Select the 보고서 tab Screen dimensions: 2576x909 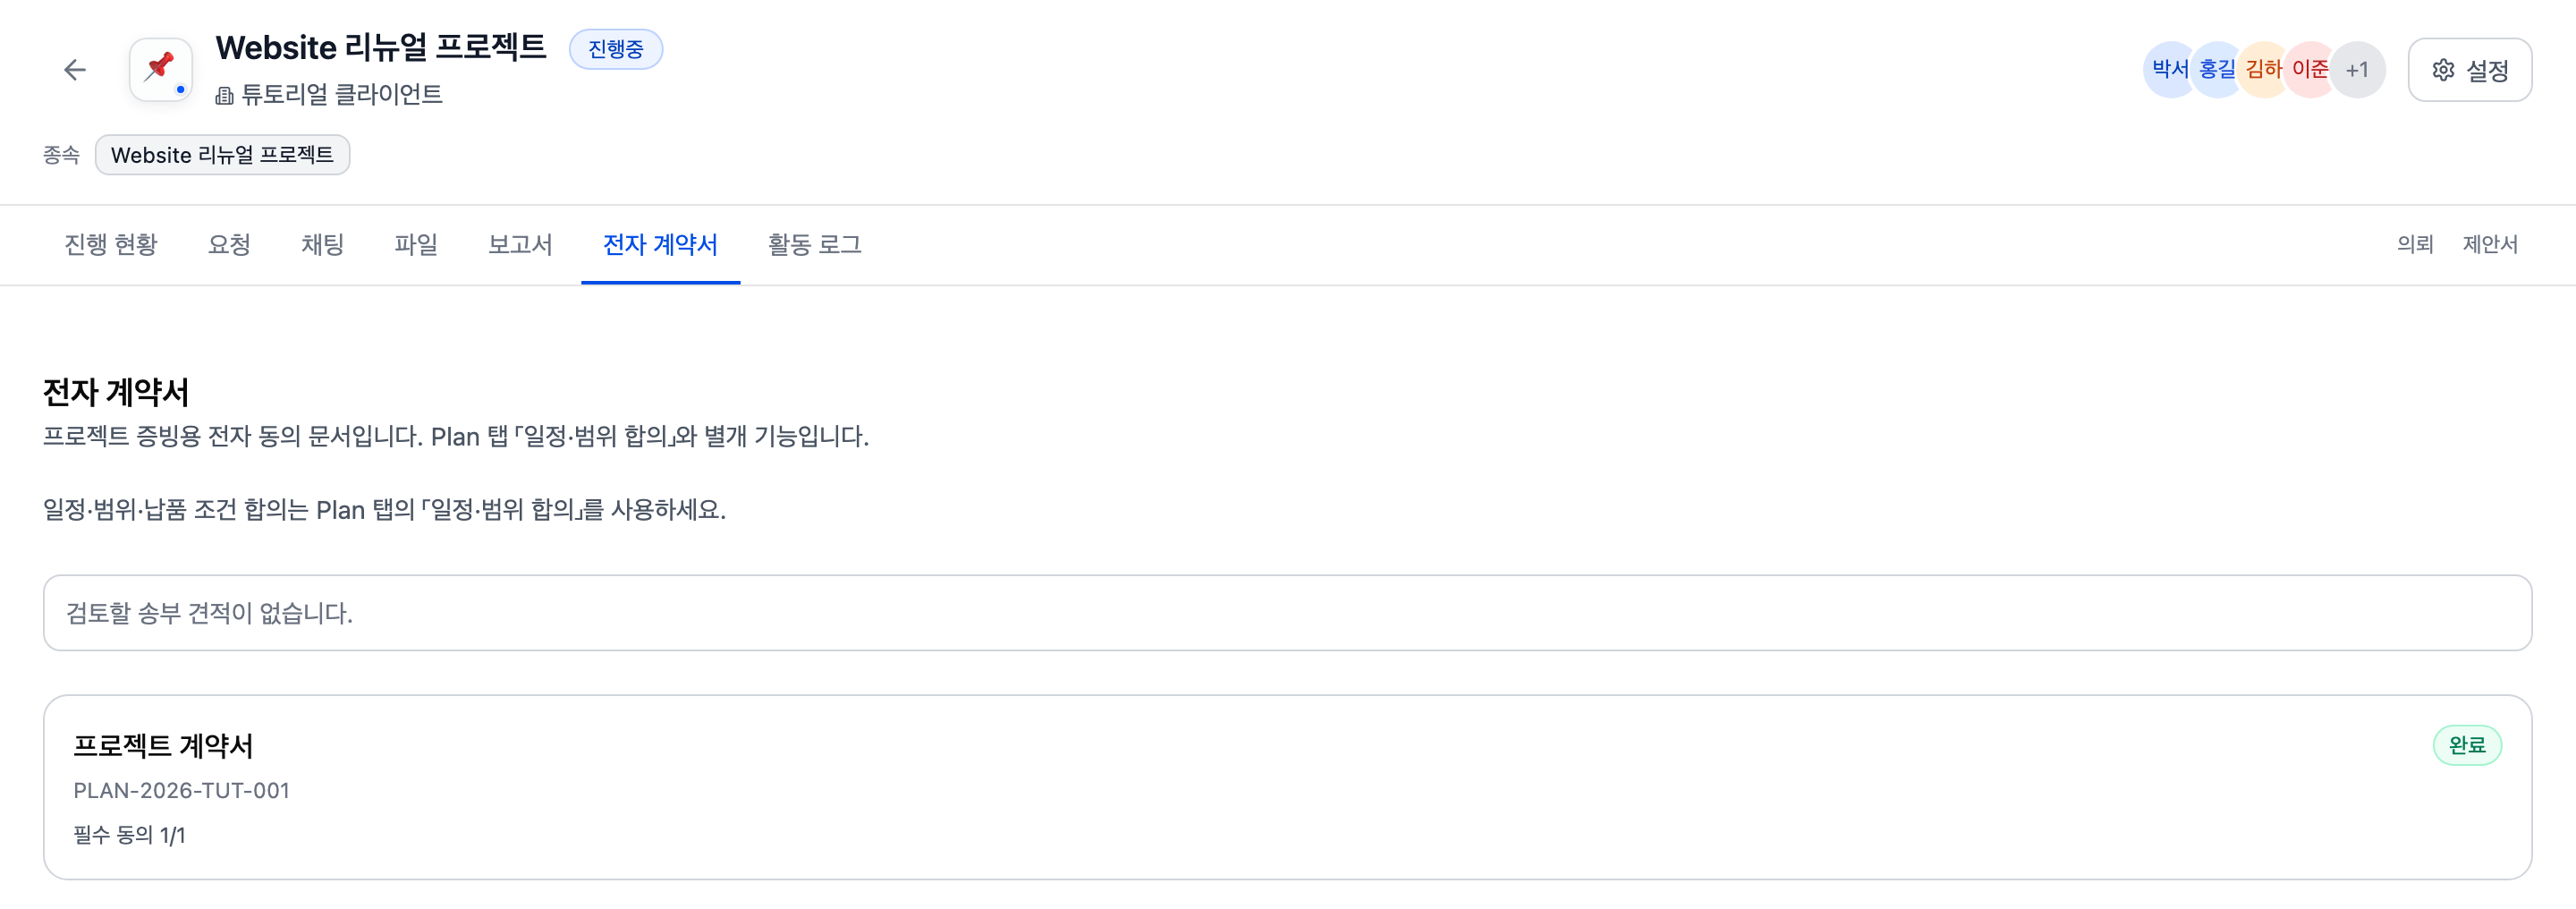tap(520, 245)
